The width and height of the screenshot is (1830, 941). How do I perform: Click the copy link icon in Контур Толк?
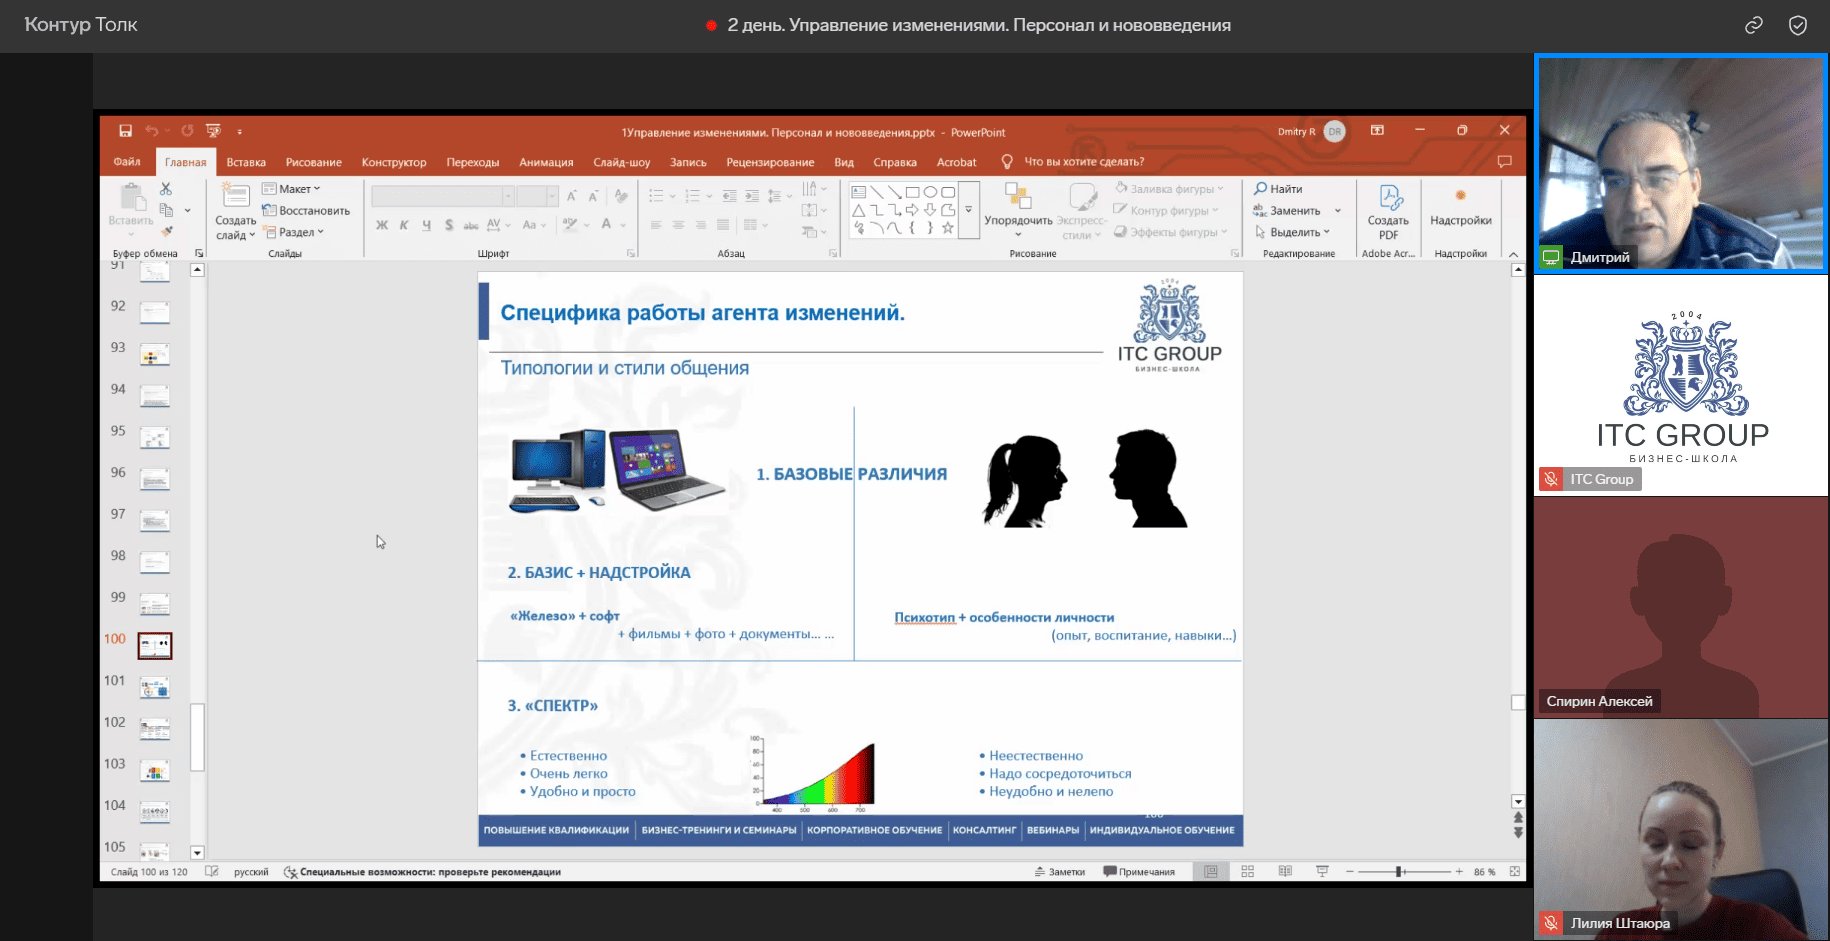tap(1754, 26)
